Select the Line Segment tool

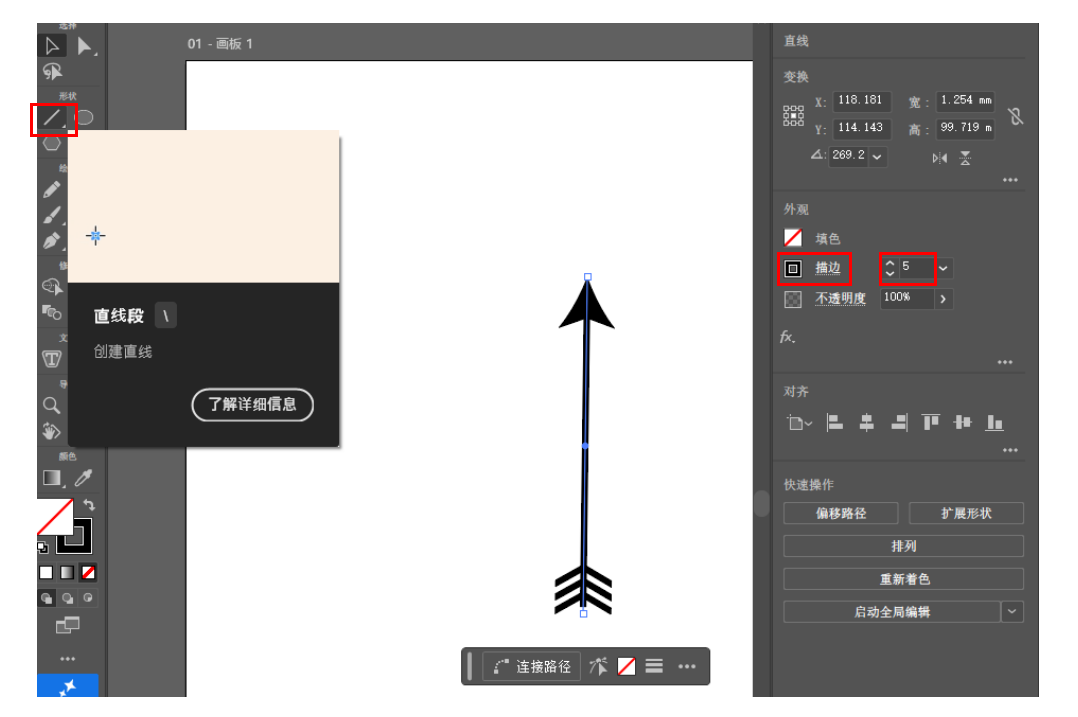(x=52, y=118)
